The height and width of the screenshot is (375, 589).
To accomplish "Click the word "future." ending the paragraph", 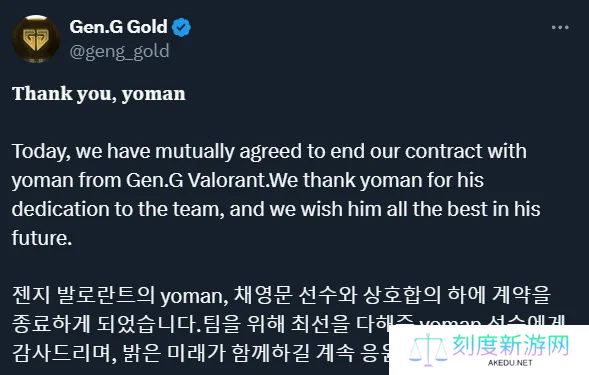I will pyautogui.click(x=42, y=238).
